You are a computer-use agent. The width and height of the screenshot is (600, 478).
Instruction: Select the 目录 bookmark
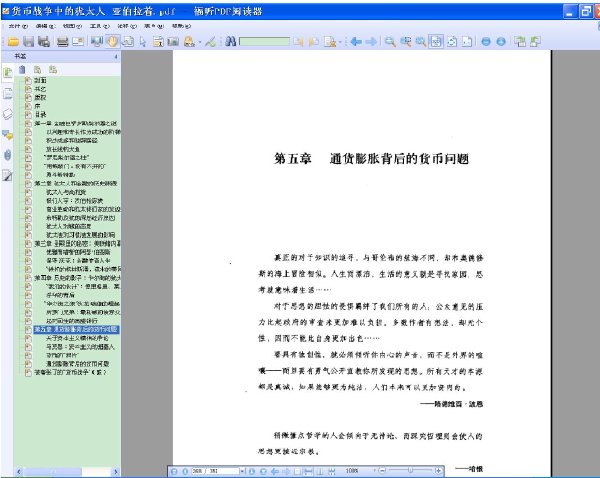pos(40,114)
